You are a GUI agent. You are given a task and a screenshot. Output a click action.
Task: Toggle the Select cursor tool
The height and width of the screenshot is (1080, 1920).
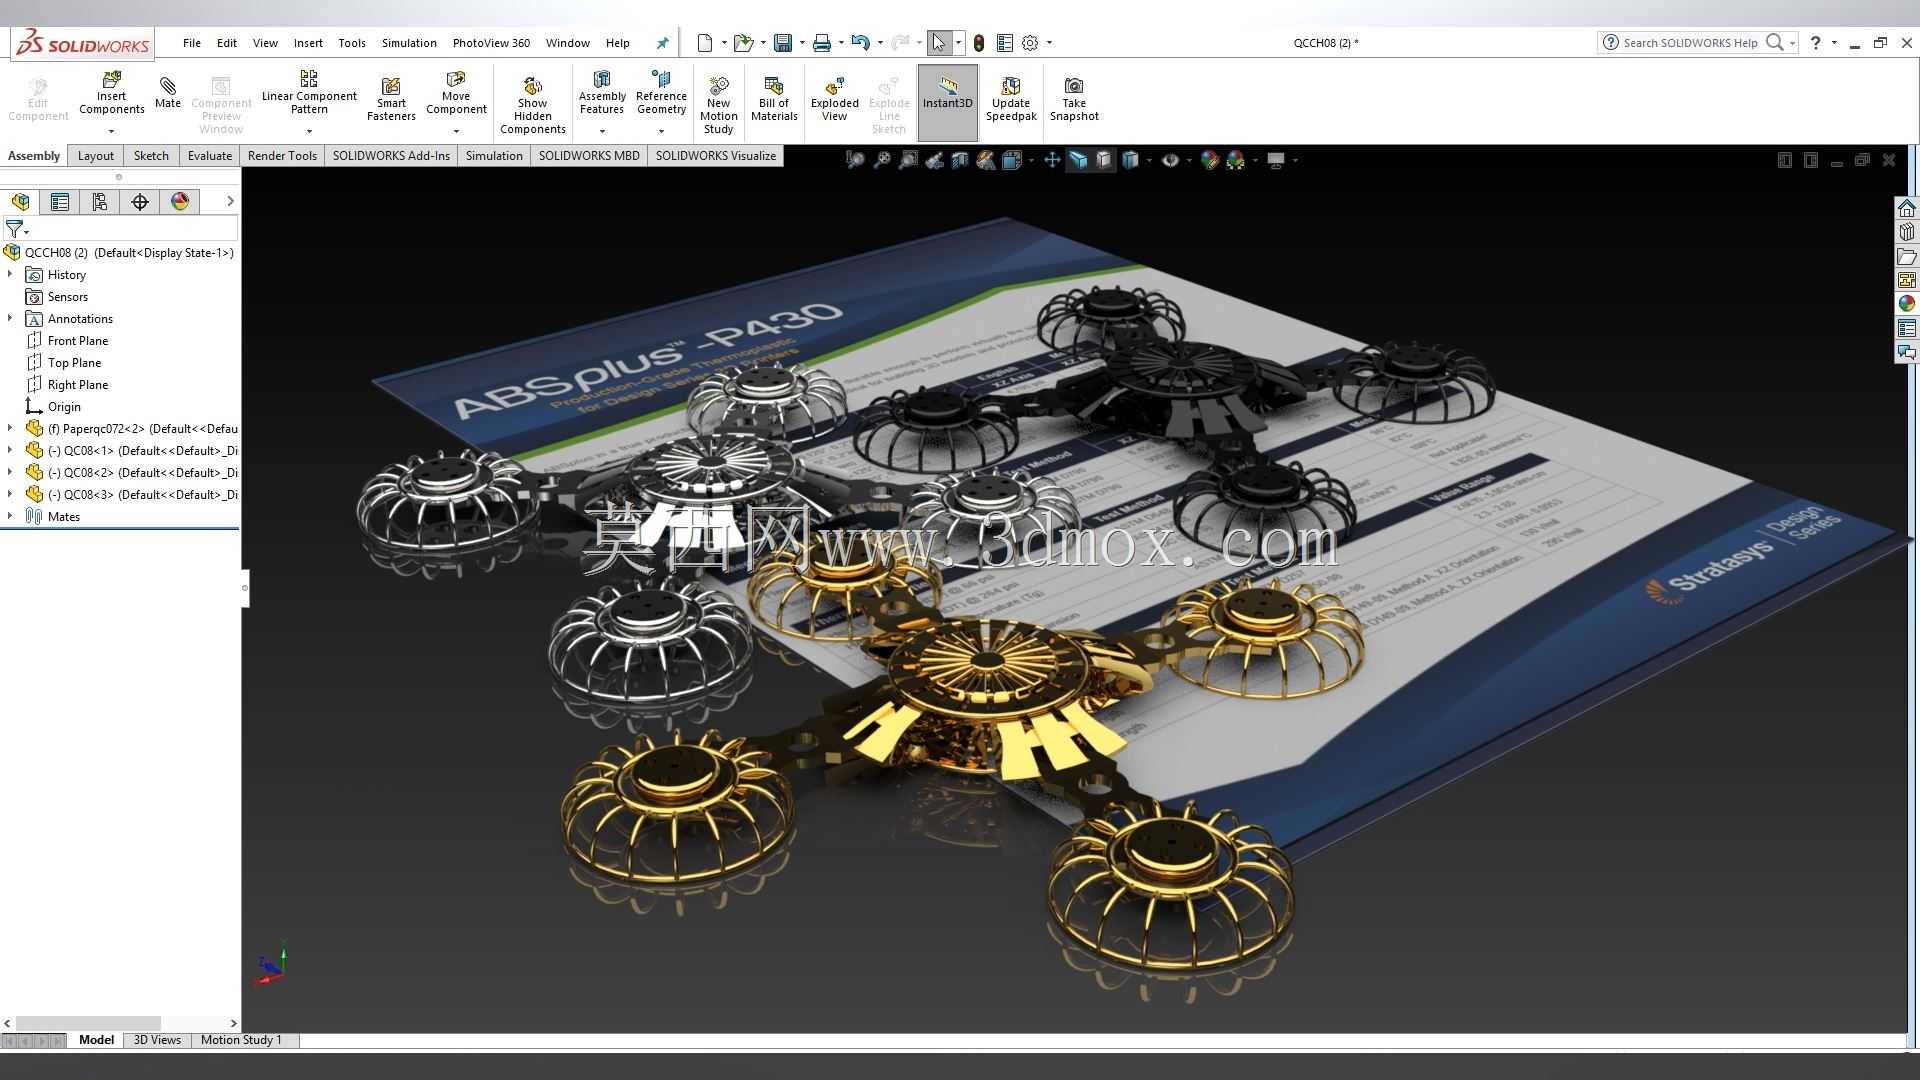[938, 43]
